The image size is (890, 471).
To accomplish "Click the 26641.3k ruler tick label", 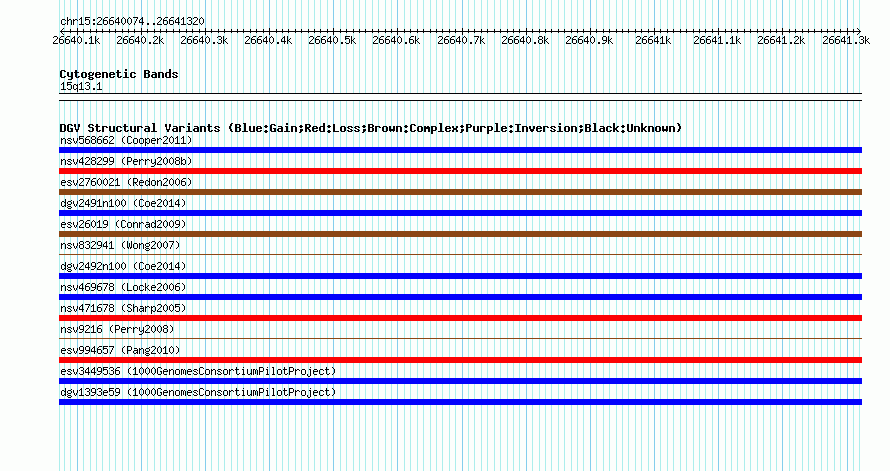I will point(846,40).
